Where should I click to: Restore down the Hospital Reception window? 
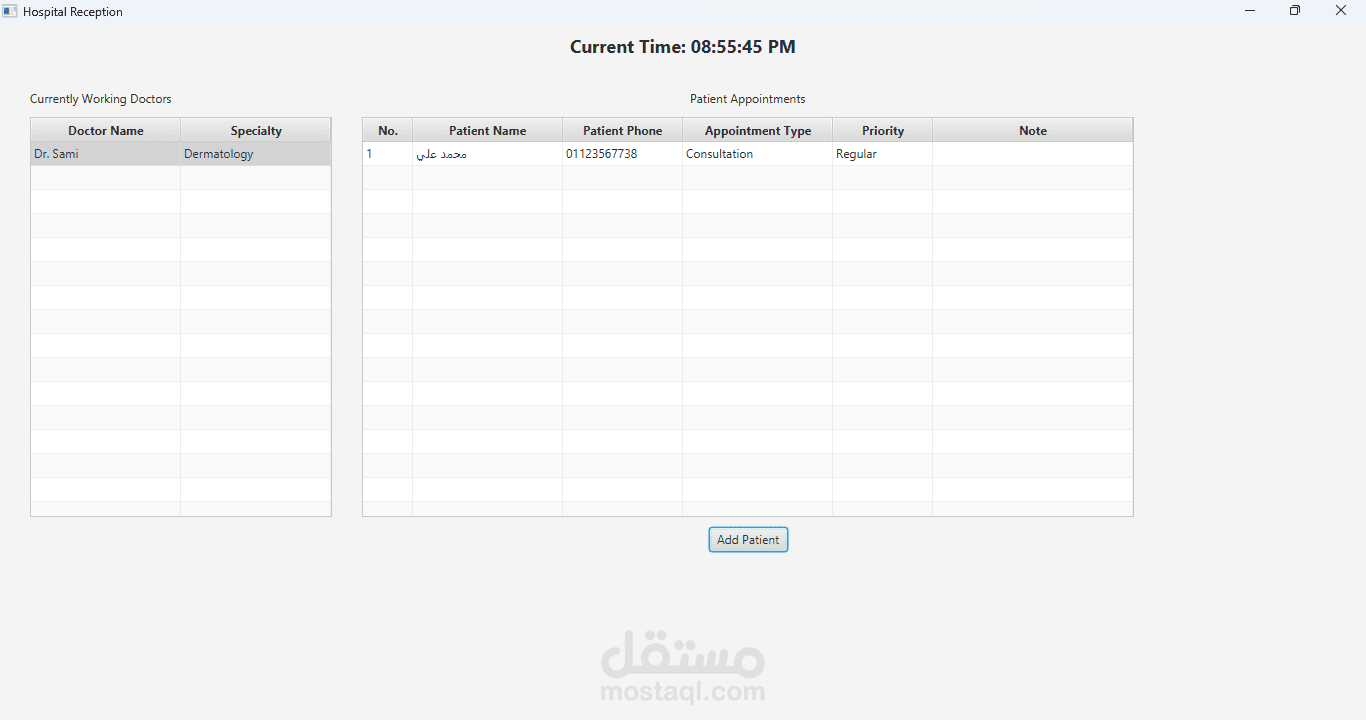[x=1295, y=11]
